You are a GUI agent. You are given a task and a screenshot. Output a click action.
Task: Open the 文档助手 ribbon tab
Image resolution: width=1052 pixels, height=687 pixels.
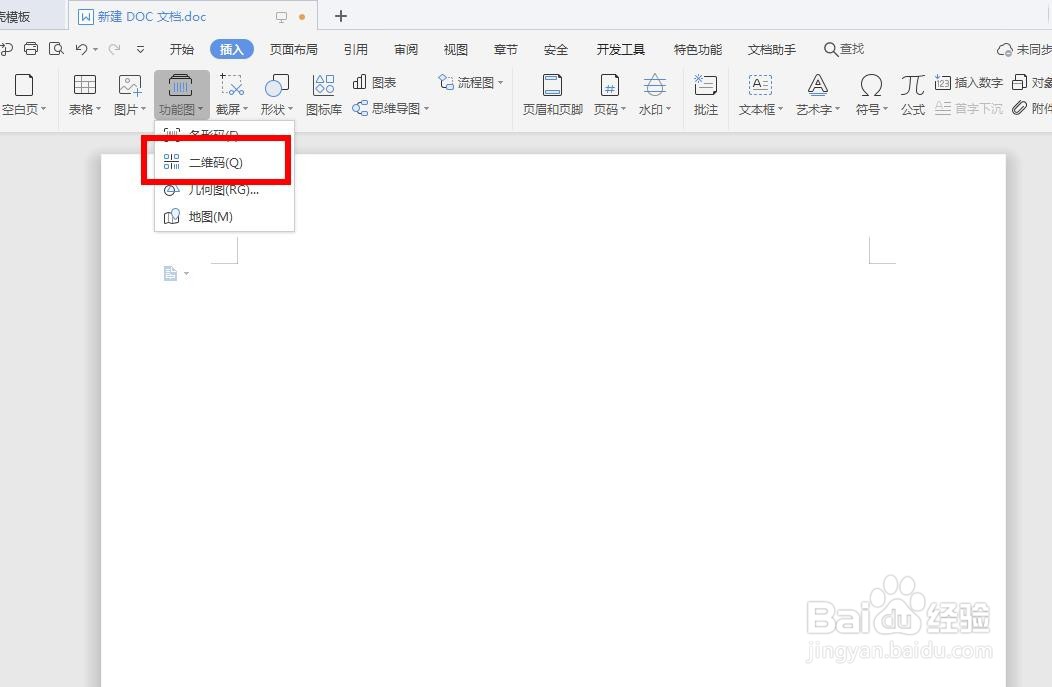click(772, 49)
